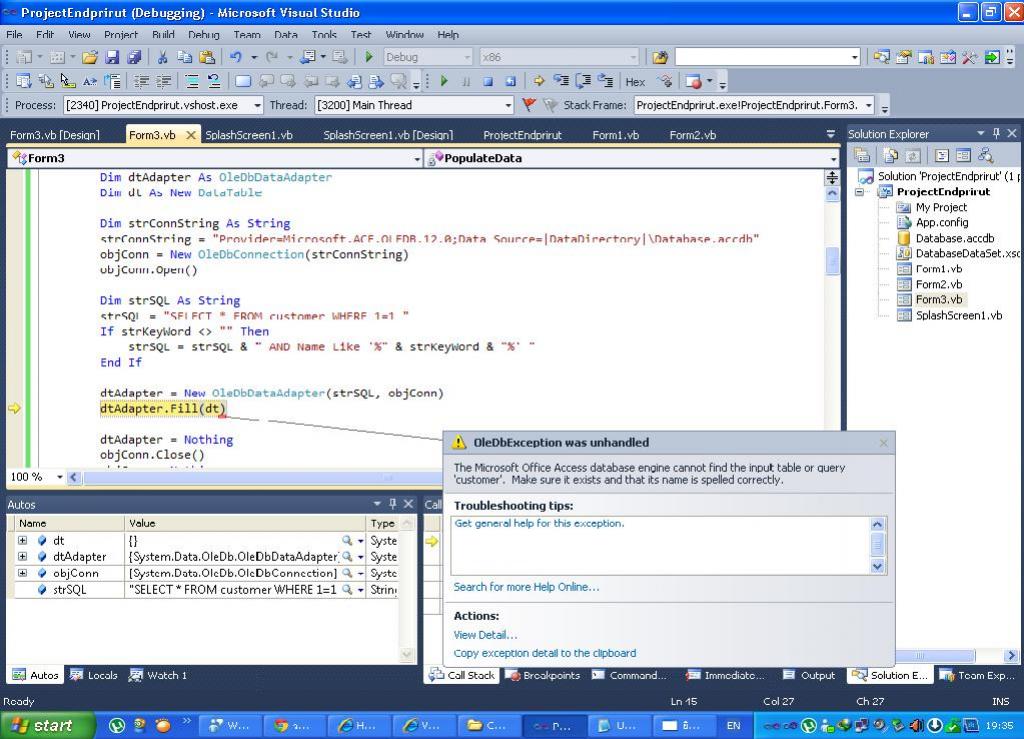Click the Show Next Statement yellow arrow icon

point(539,82)
